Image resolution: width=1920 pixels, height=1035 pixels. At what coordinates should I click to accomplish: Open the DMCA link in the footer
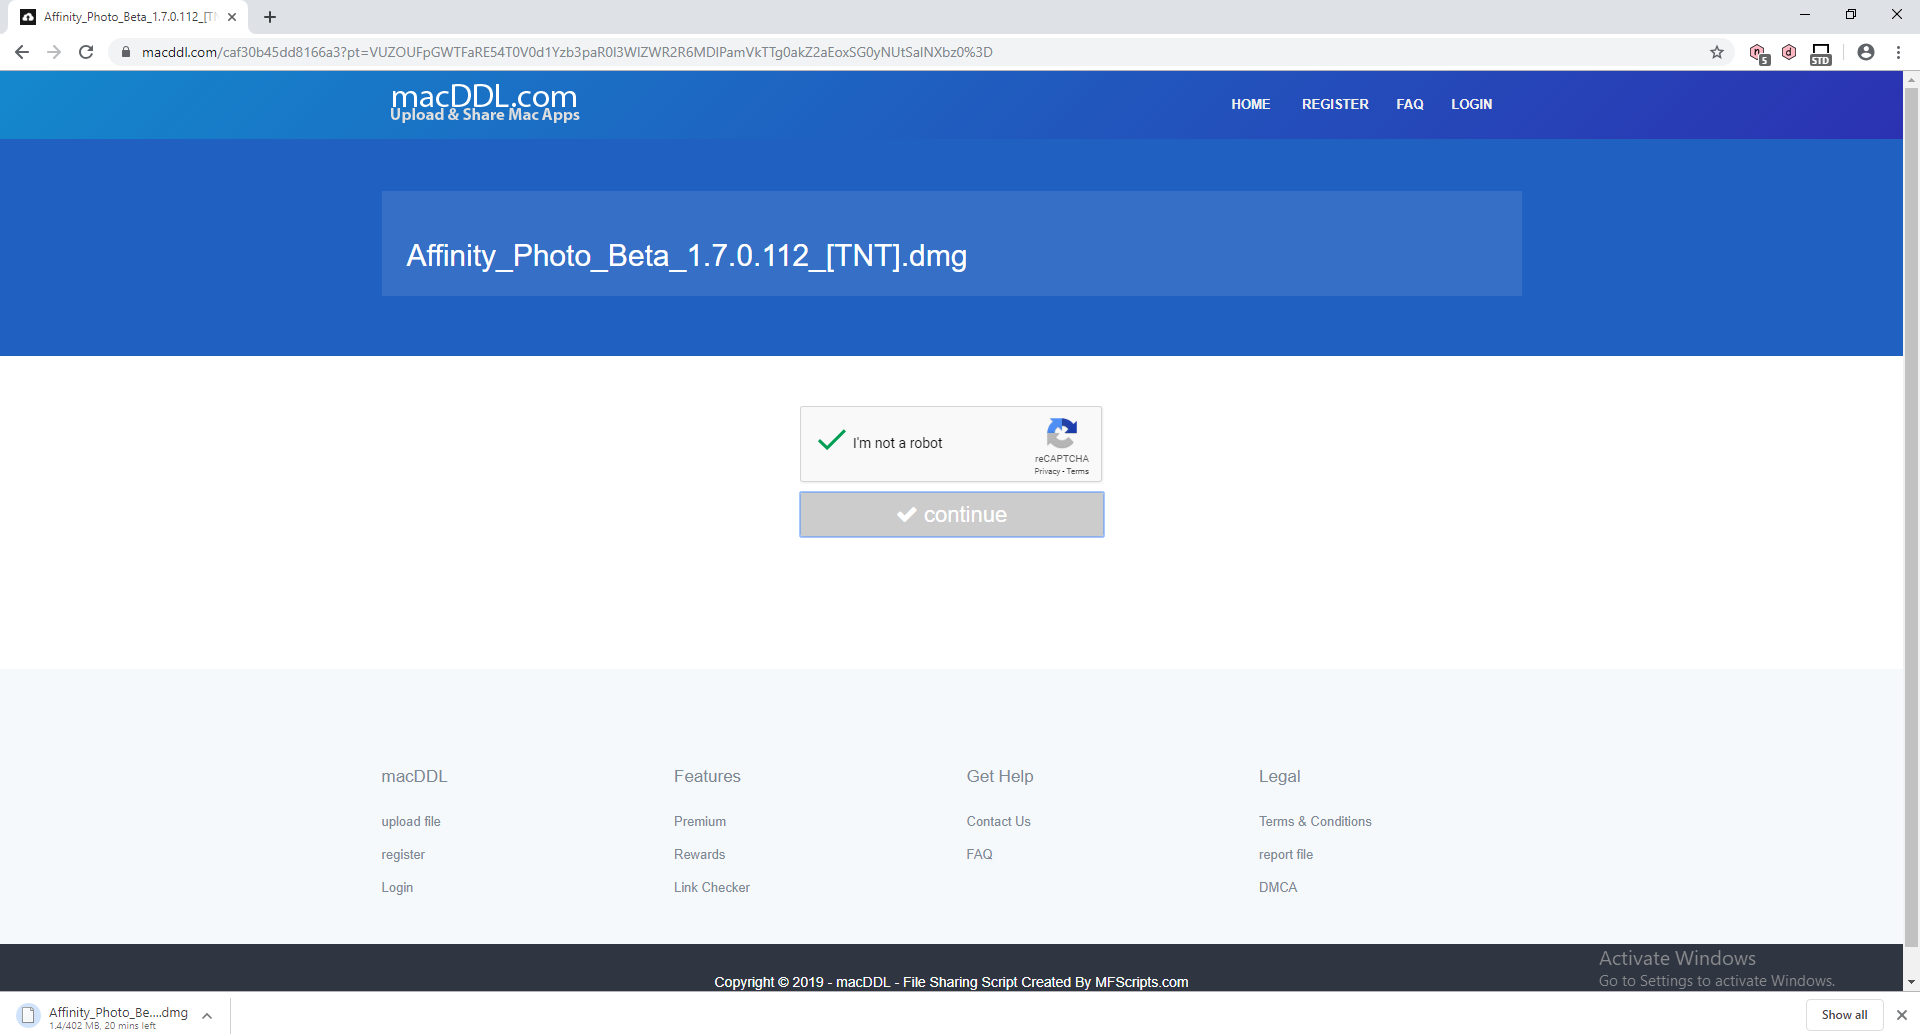point(1277,886)
